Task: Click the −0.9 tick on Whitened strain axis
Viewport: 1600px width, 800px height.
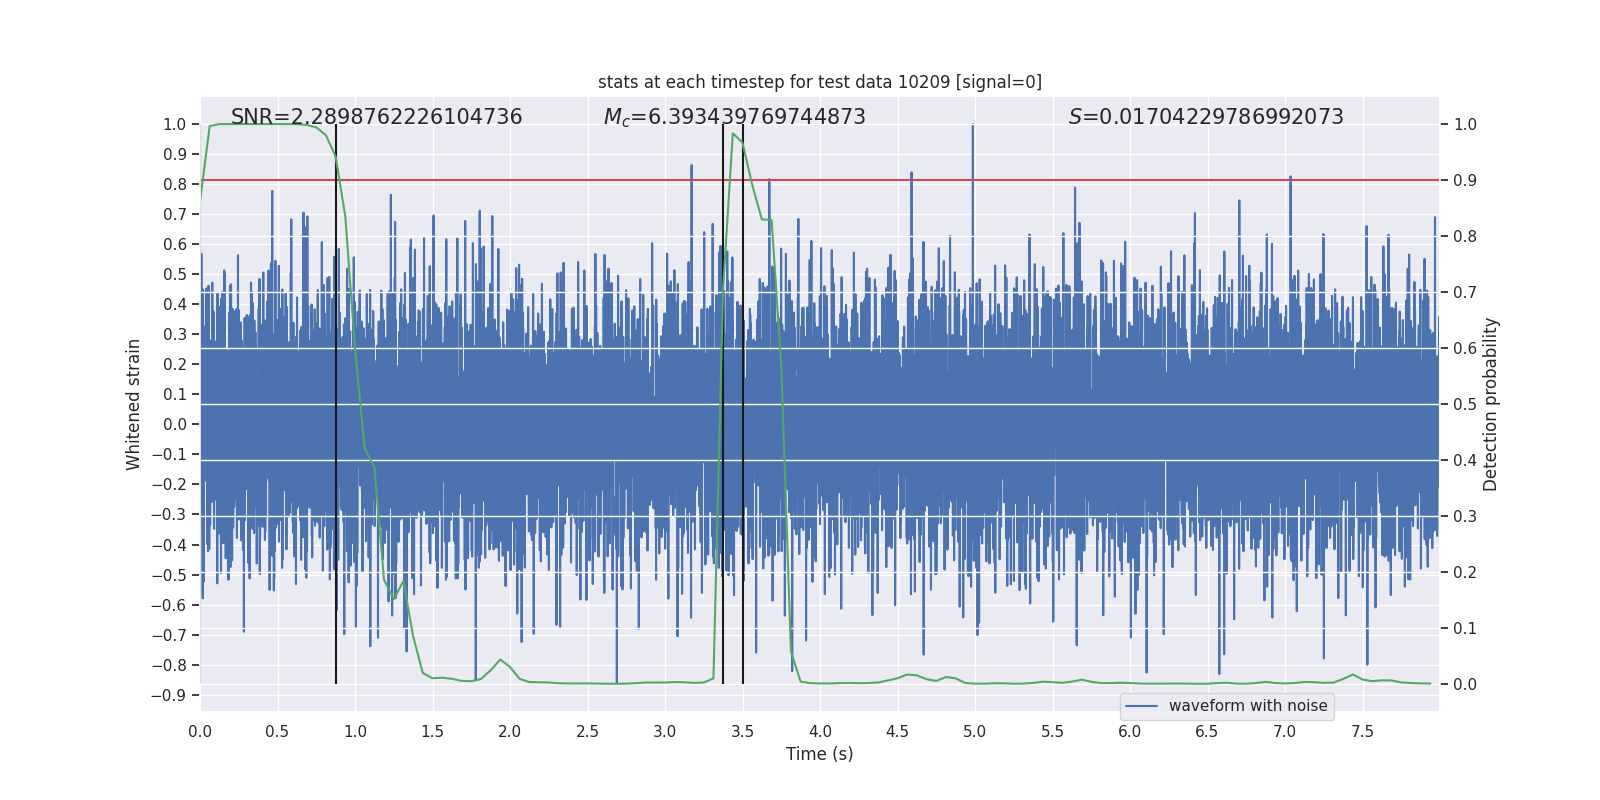Action: [170, 695]
